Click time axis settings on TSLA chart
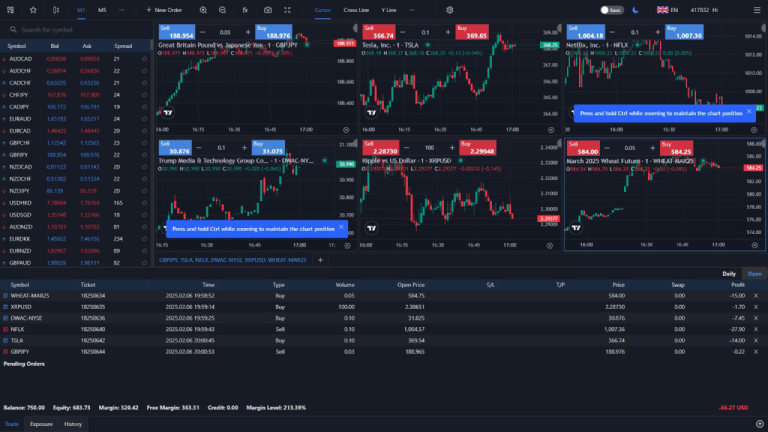Screen dimensions: 768x432 click(x=551, y=130)
